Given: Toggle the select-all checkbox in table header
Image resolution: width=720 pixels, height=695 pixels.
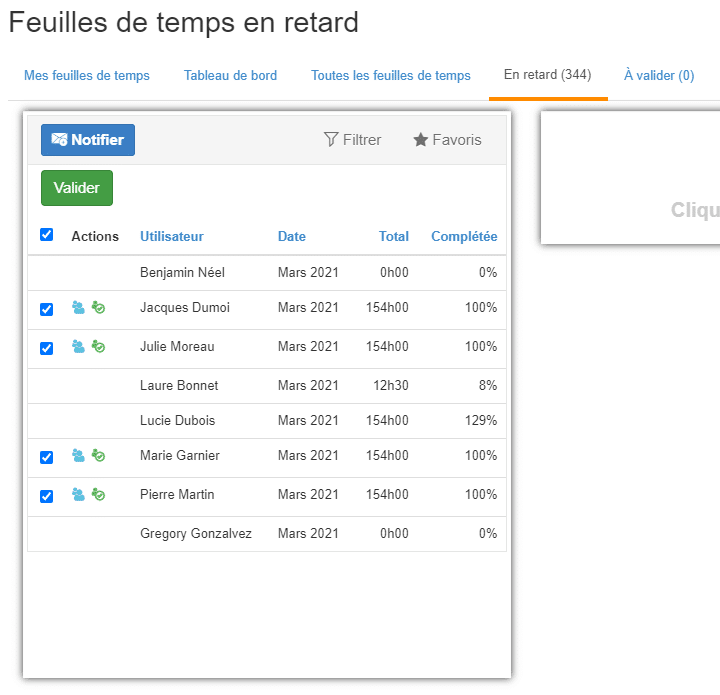Looking at the screenshot, I should 46,235.
